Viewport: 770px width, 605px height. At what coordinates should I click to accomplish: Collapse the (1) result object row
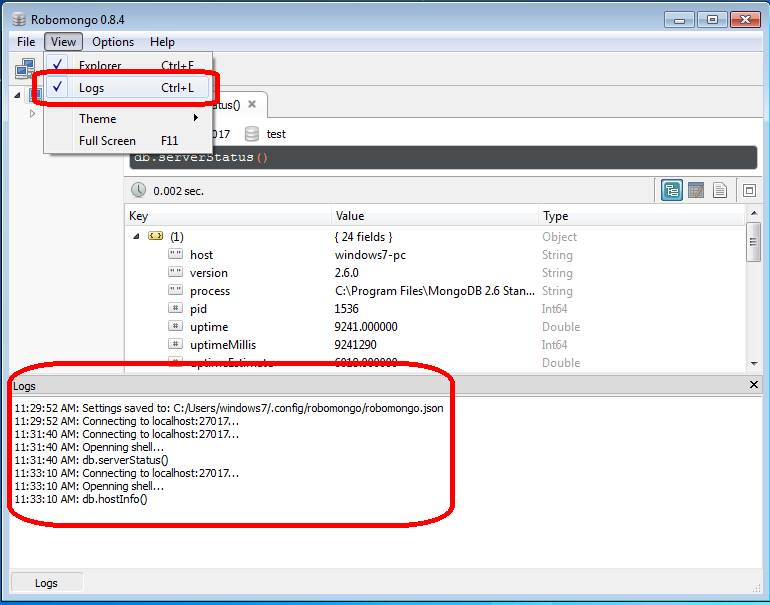tap(136, 237)
